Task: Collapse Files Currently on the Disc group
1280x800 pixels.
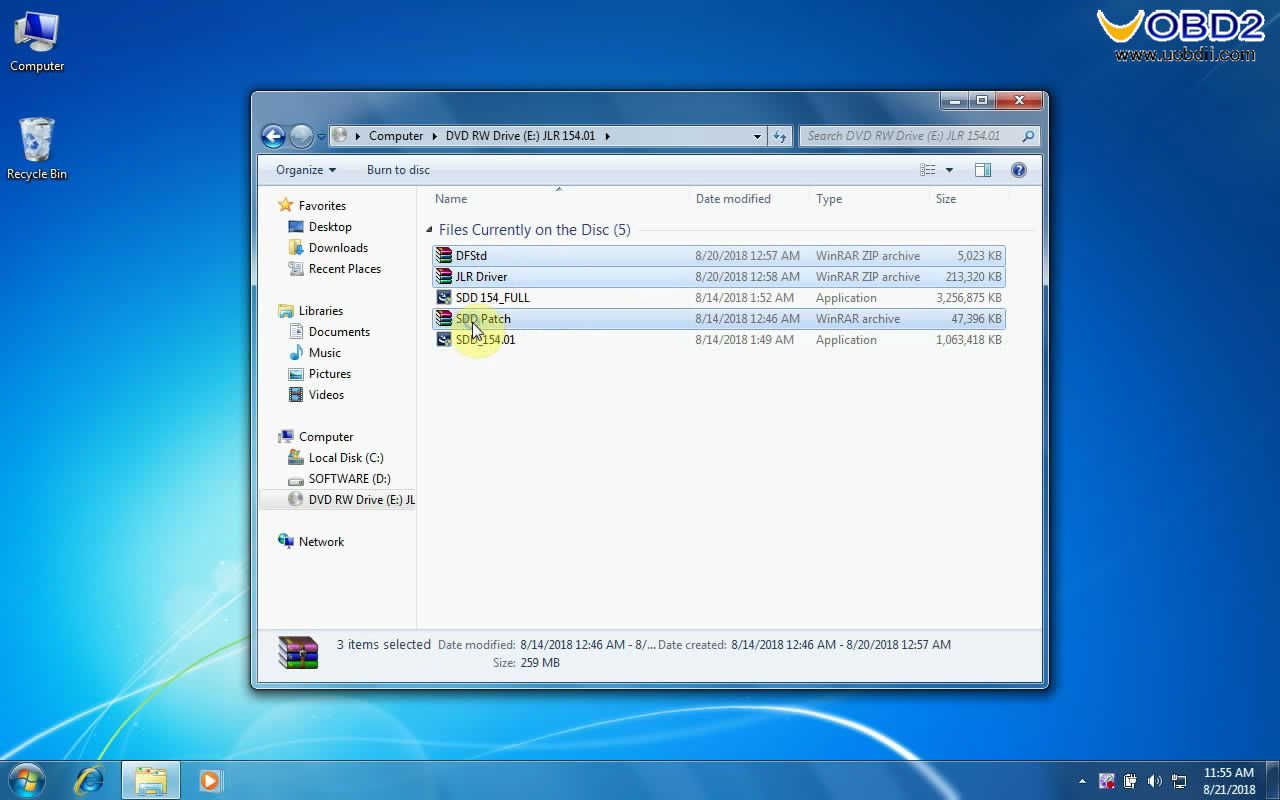Action: 430,230
